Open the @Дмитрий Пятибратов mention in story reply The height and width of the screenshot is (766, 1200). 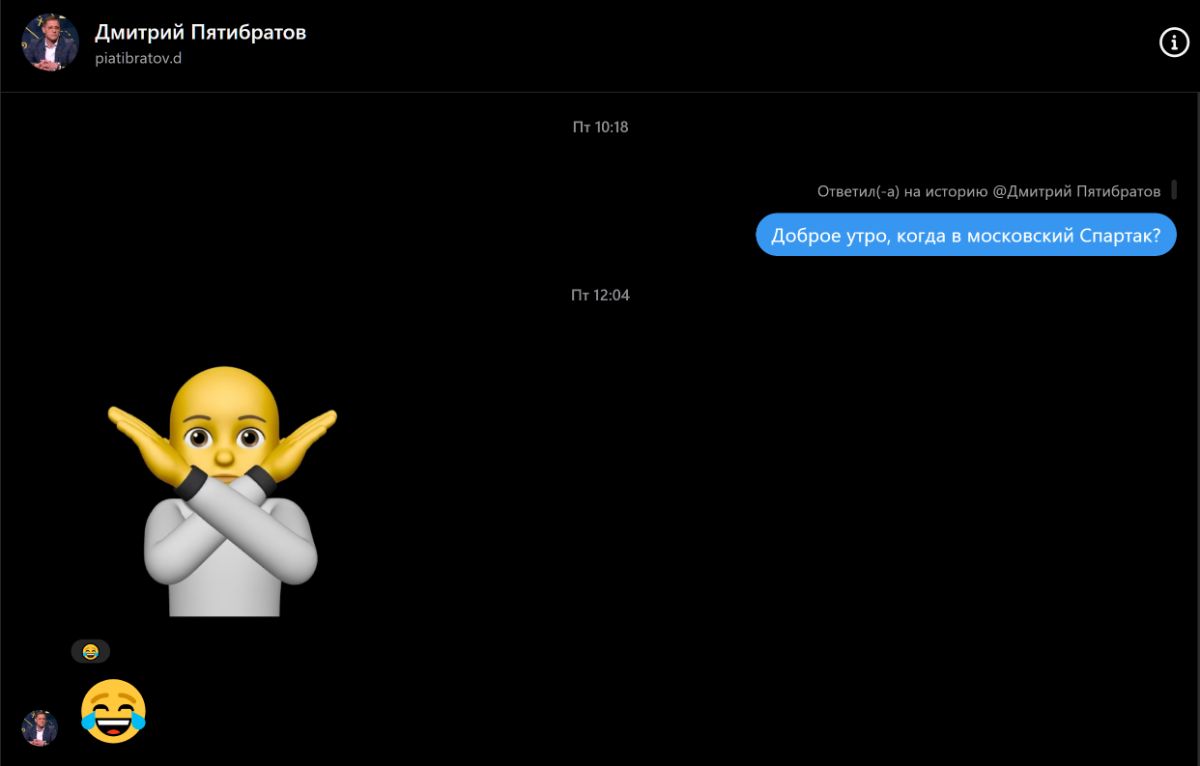coord(1076,191)
